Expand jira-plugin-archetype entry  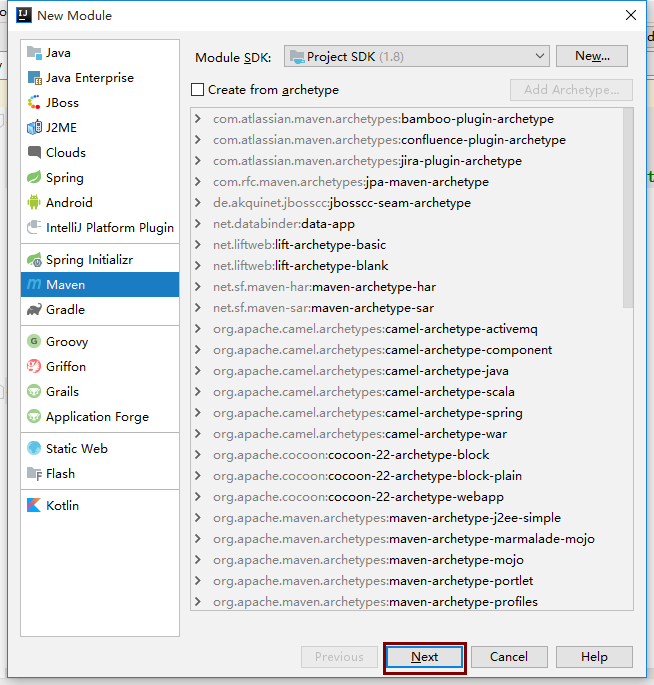click(198, 161)
